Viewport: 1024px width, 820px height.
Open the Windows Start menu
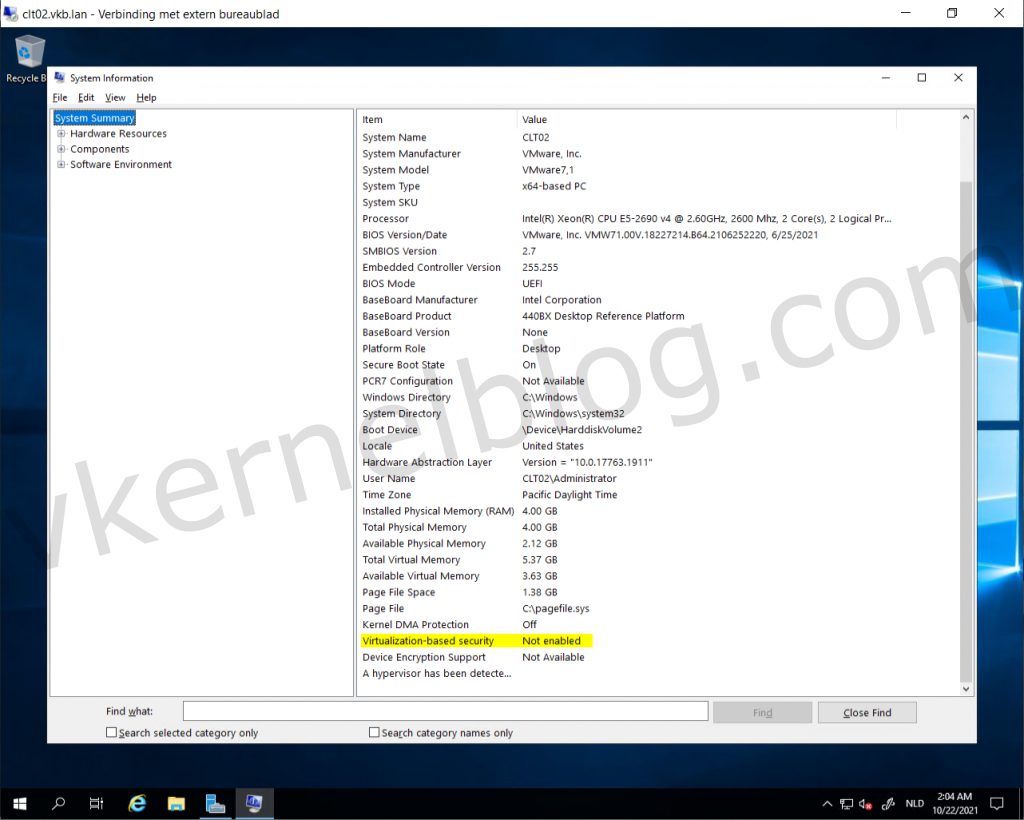20,803
